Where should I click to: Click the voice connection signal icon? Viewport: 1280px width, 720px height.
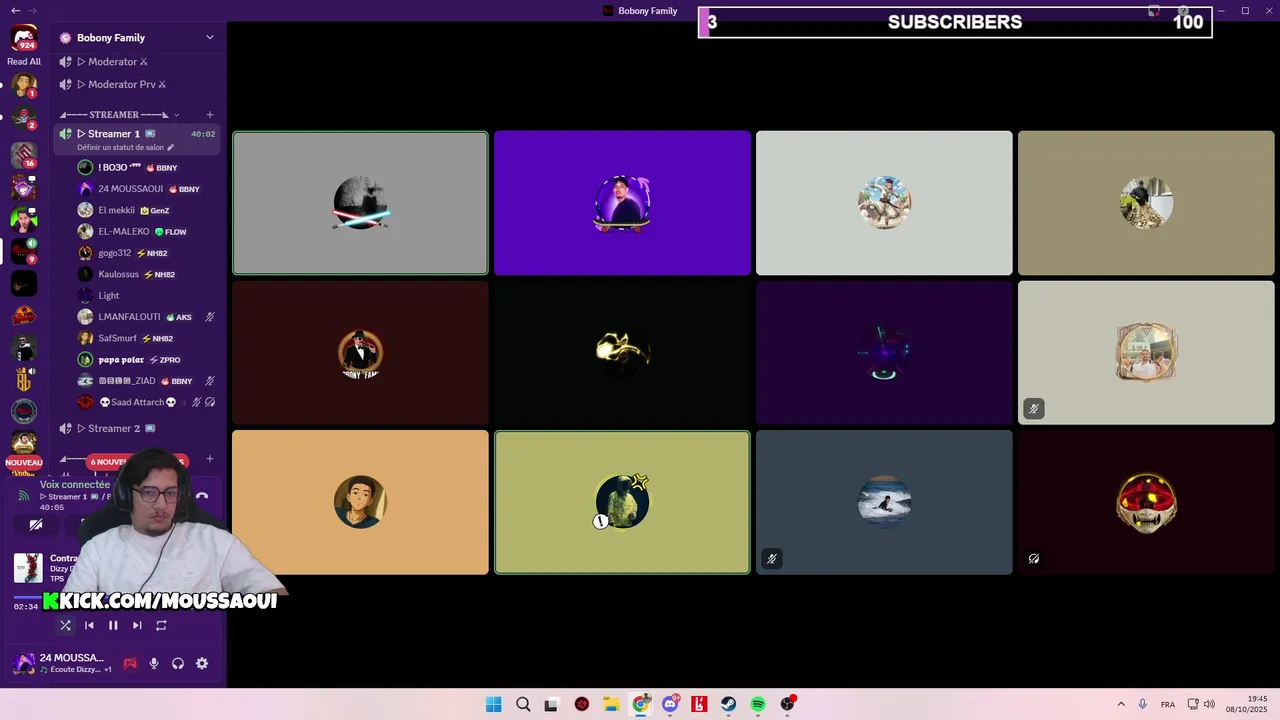point(25,495)
